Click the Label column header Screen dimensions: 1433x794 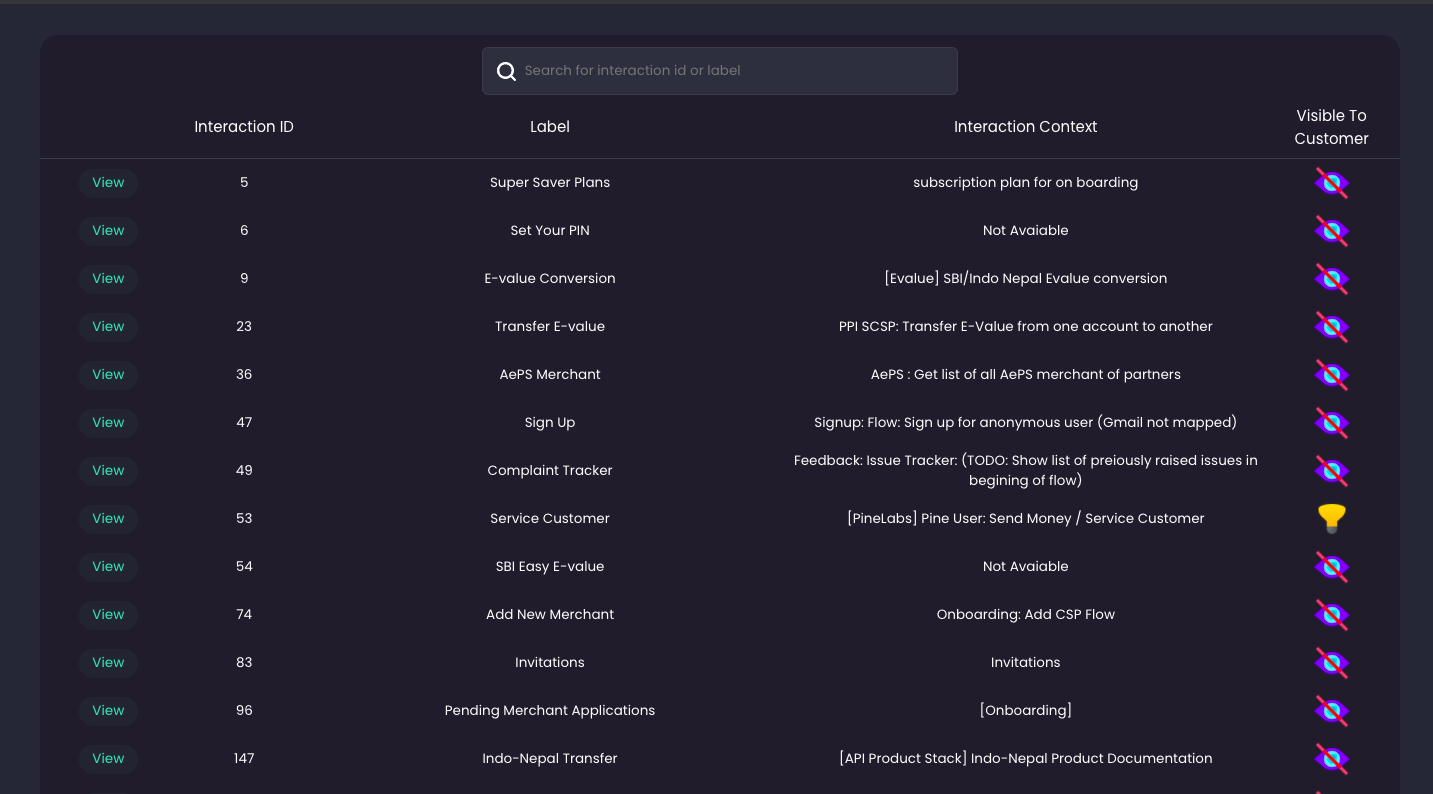point(550,127)
